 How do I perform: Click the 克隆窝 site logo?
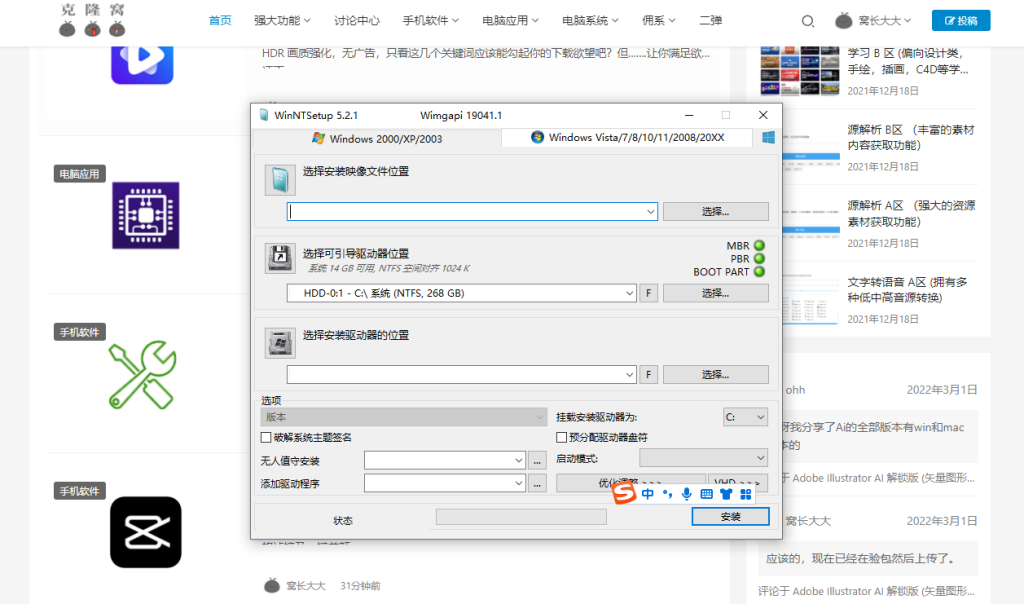click(x=92, y=20)
